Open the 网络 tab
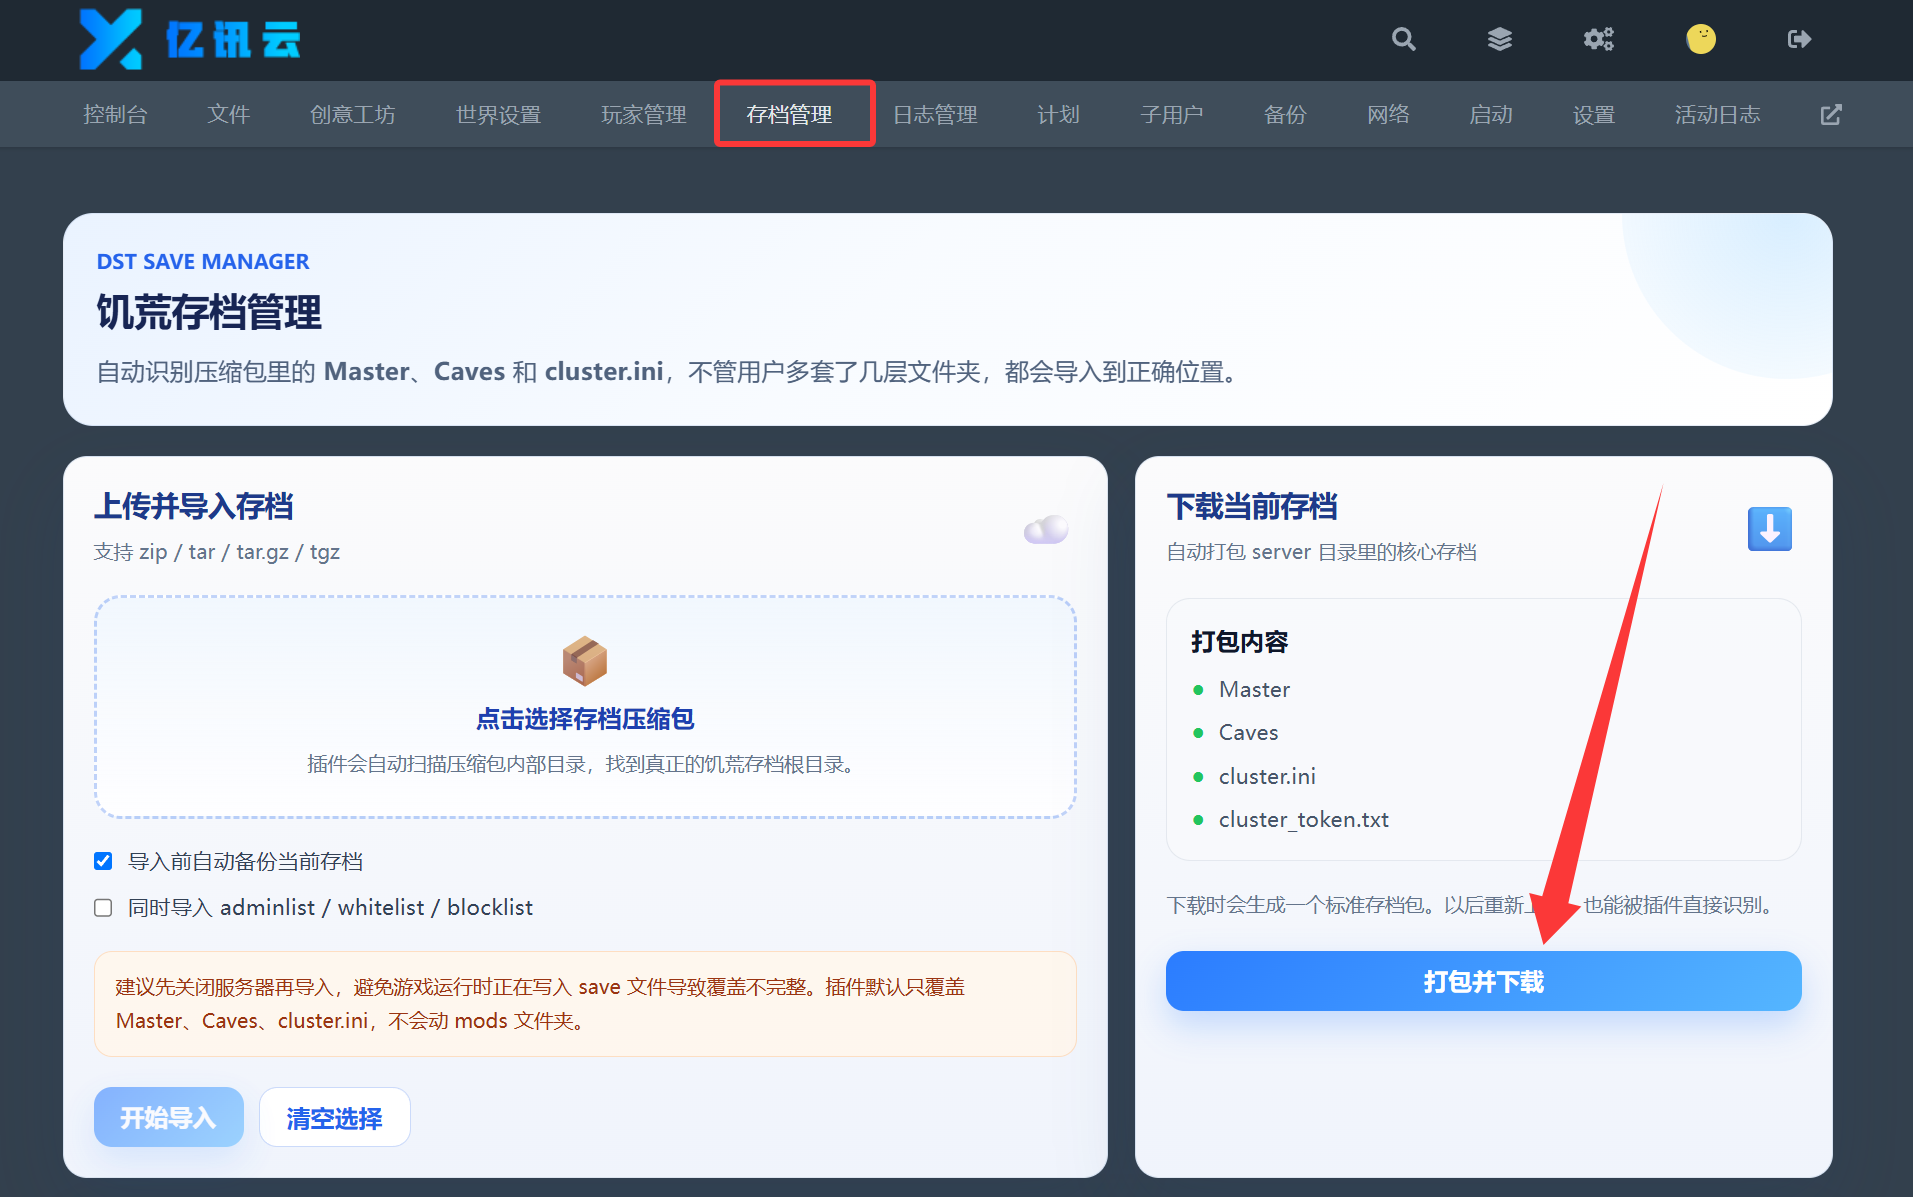The height and width of the screenshot is (1197, 1913). [1388, 115]
